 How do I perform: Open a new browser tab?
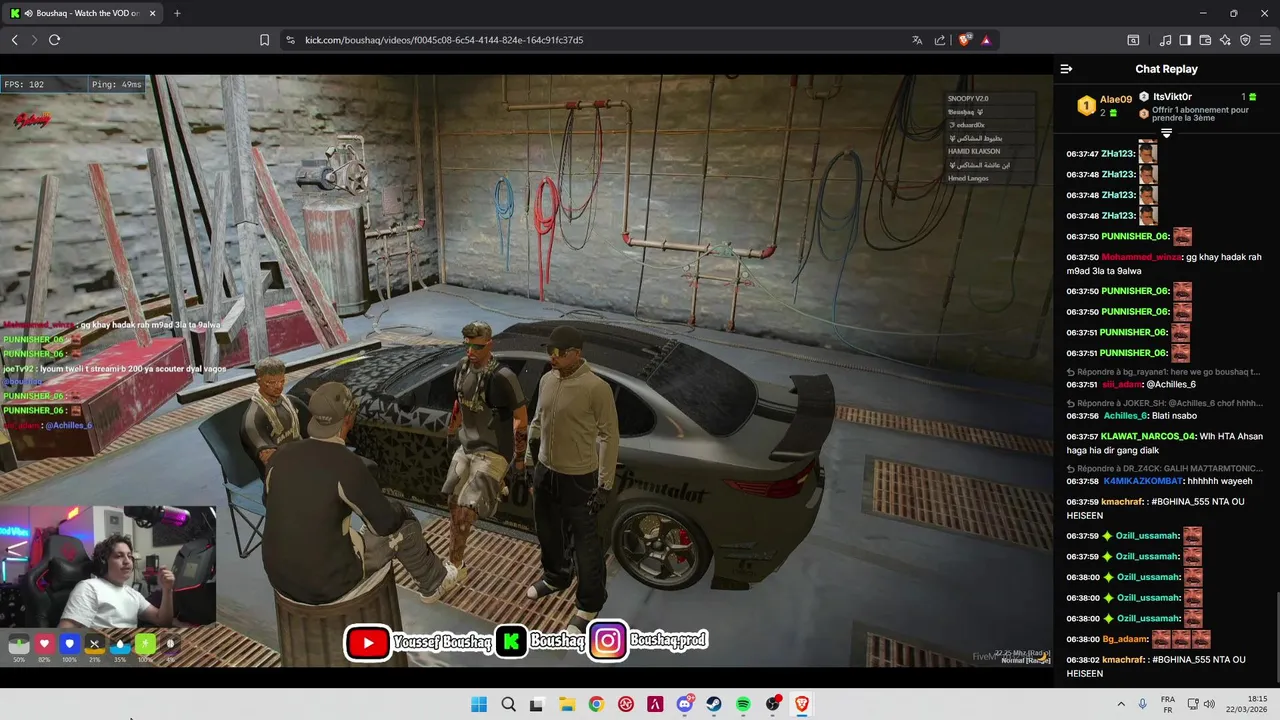tap(177, 13)
